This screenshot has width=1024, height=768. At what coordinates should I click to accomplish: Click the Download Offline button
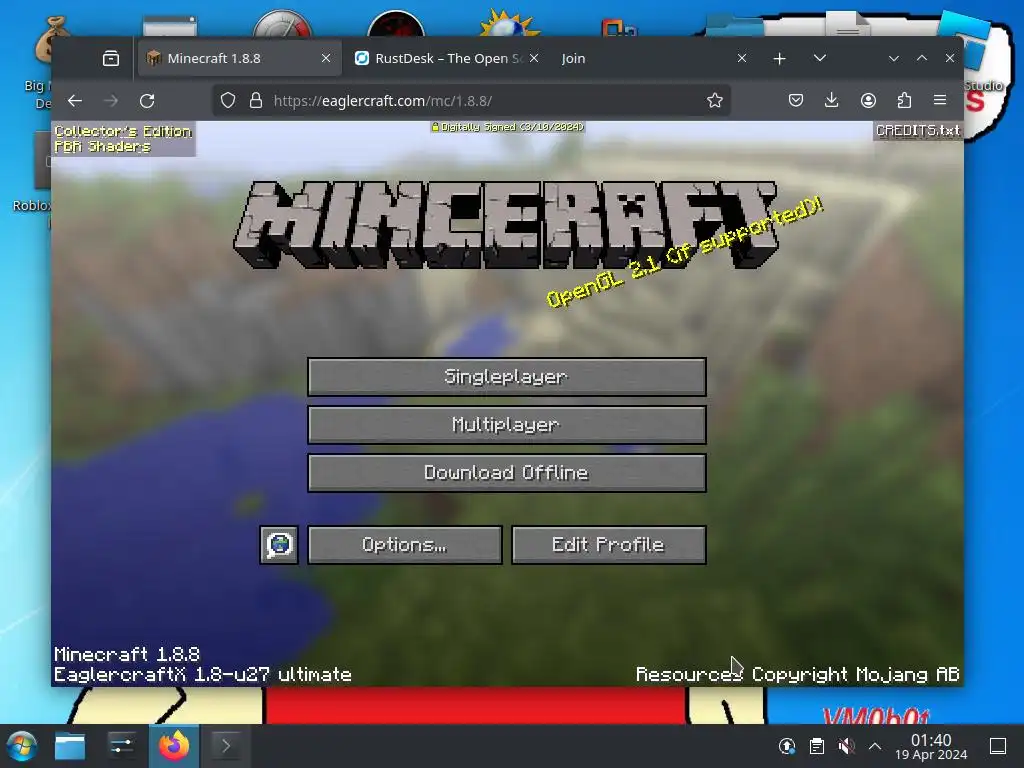pyautogui.click(x=507, y=473)
